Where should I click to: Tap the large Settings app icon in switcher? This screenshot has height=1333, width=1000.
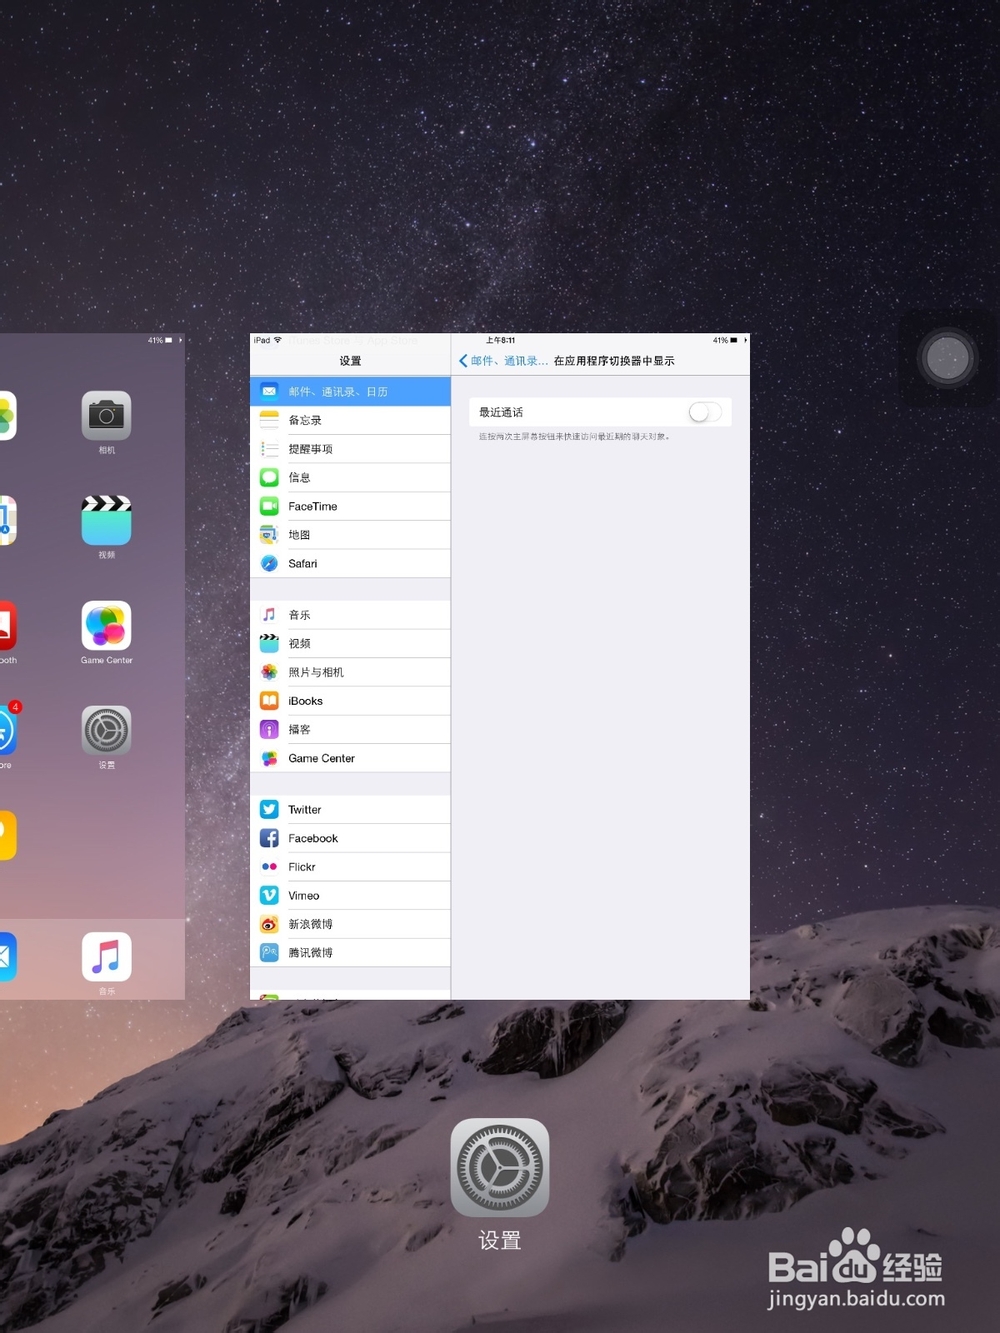tap(500, 1167)
